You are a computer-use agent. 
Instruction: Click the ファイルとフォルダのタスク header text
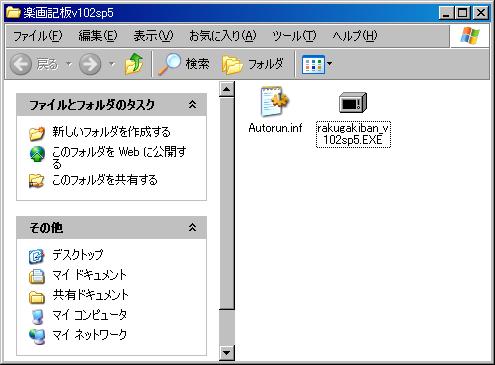coord(92,105)
